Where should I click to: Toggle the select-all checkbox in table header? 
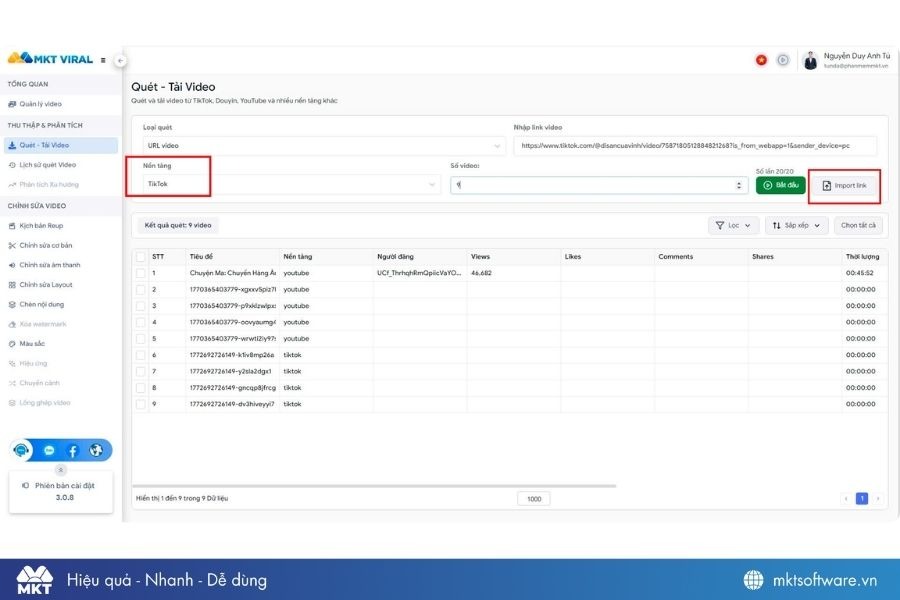[141, 256]
